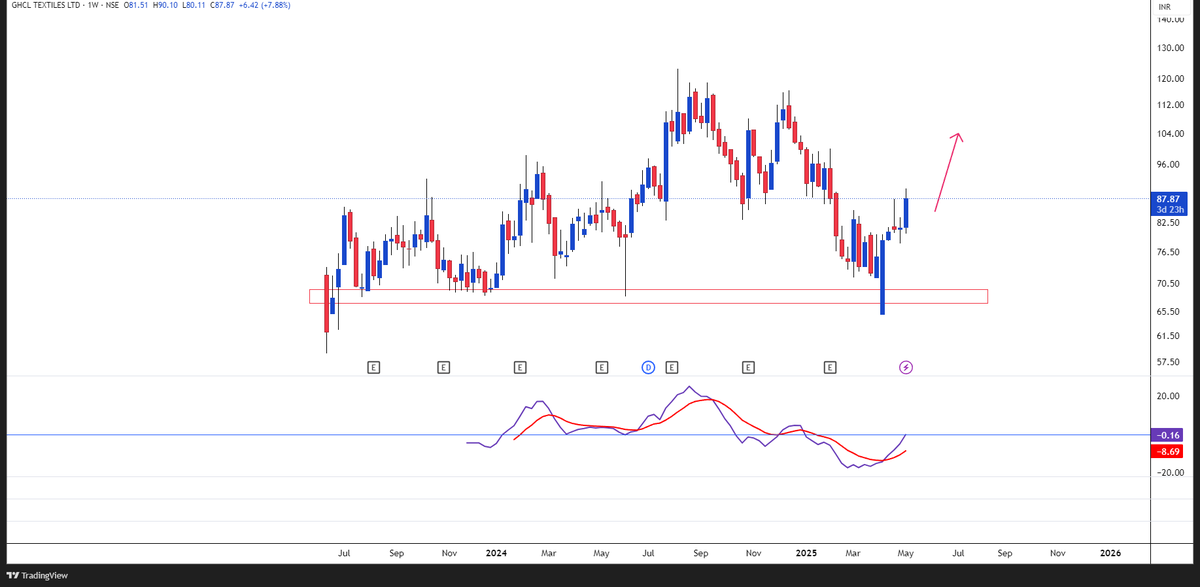
Task: Click the 70.50 price axis label
Action: (x=1168, y=284)
